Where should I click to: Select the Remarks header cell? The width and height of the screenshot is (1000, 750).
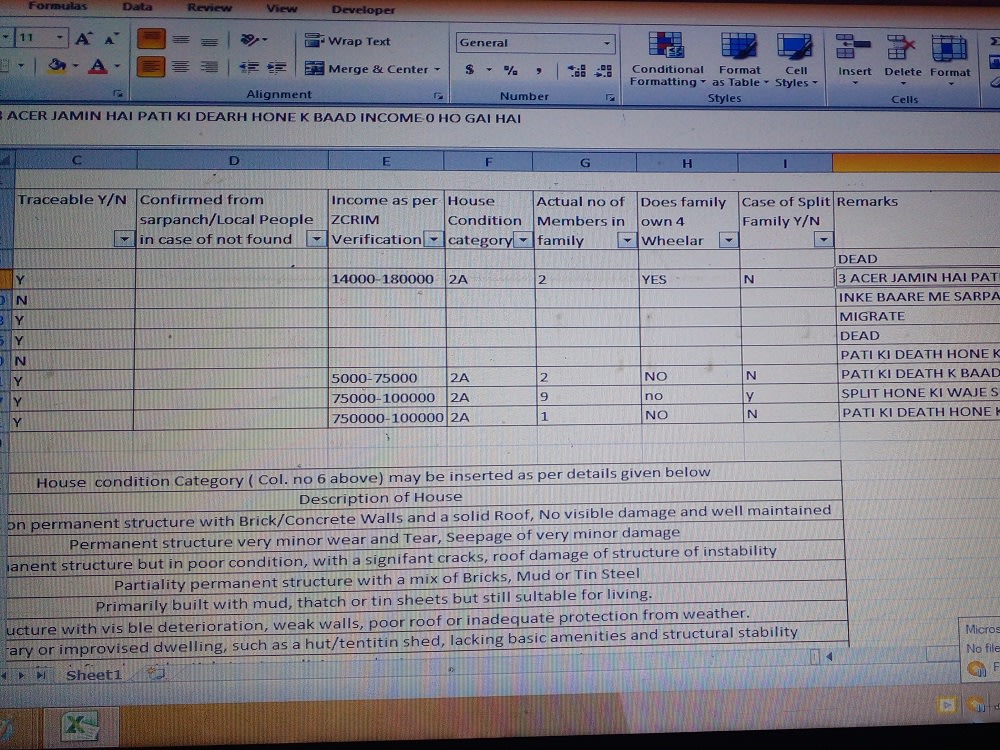[916, 219]
